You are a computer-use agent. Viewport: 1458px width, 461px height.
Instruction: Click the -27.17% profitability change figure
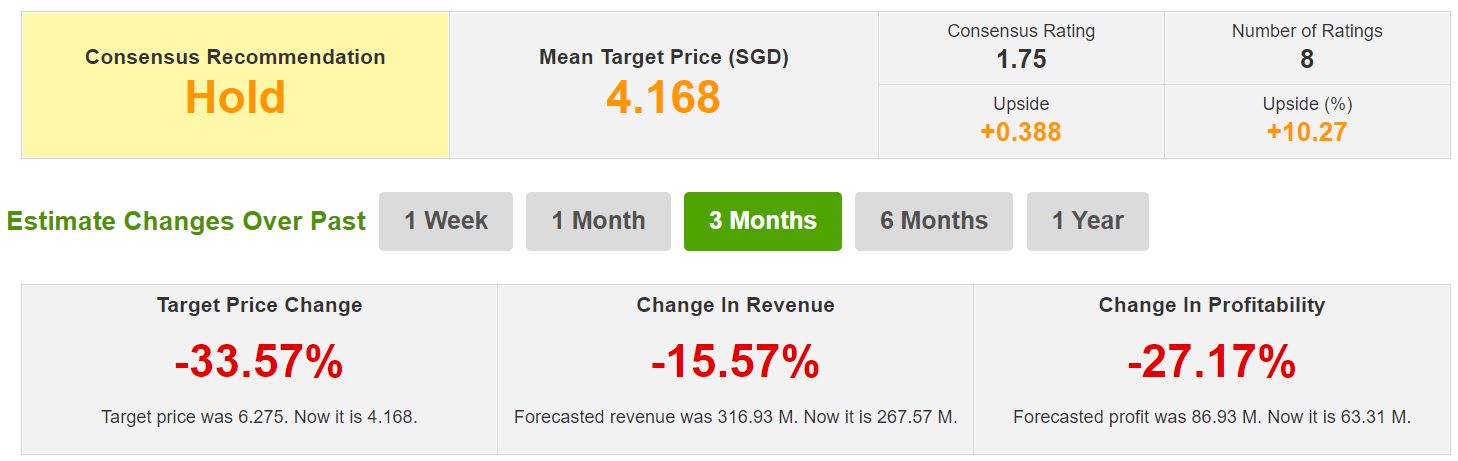tap(1211, 362)
